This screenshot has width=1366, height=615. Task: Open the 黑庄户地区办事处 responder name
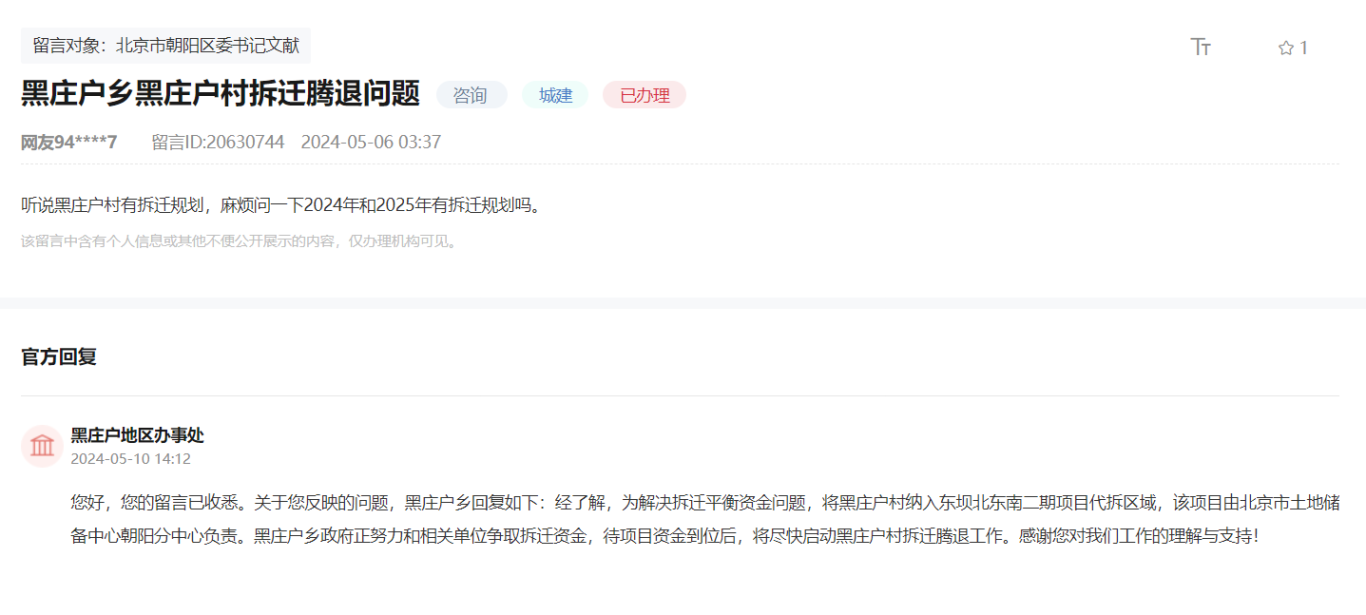click(x=137, y=435)
